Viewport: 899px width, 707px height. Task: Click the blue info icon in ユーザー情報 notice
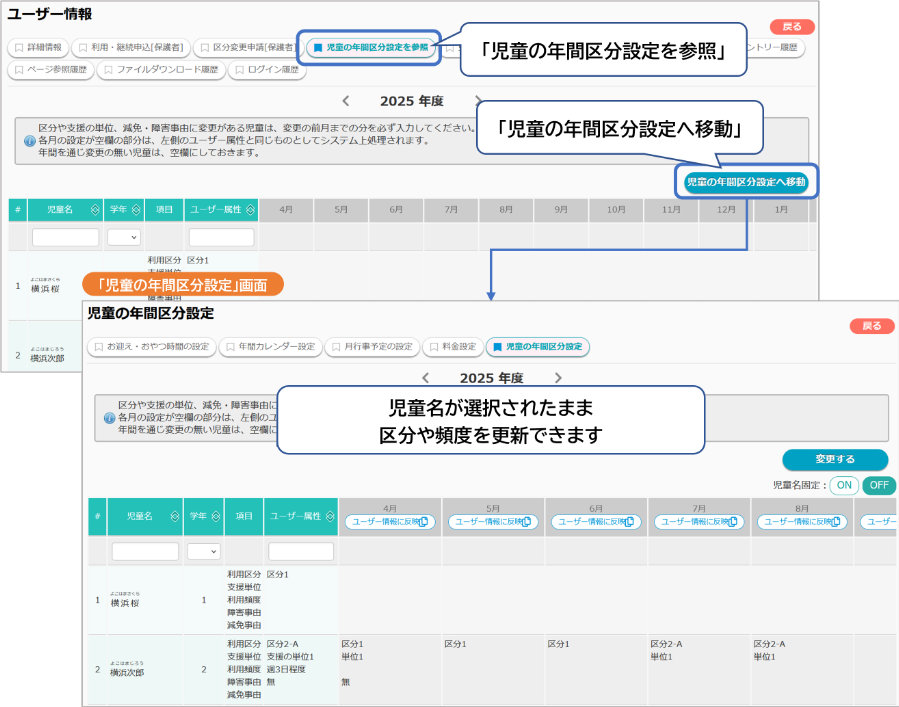click(29, 141)
